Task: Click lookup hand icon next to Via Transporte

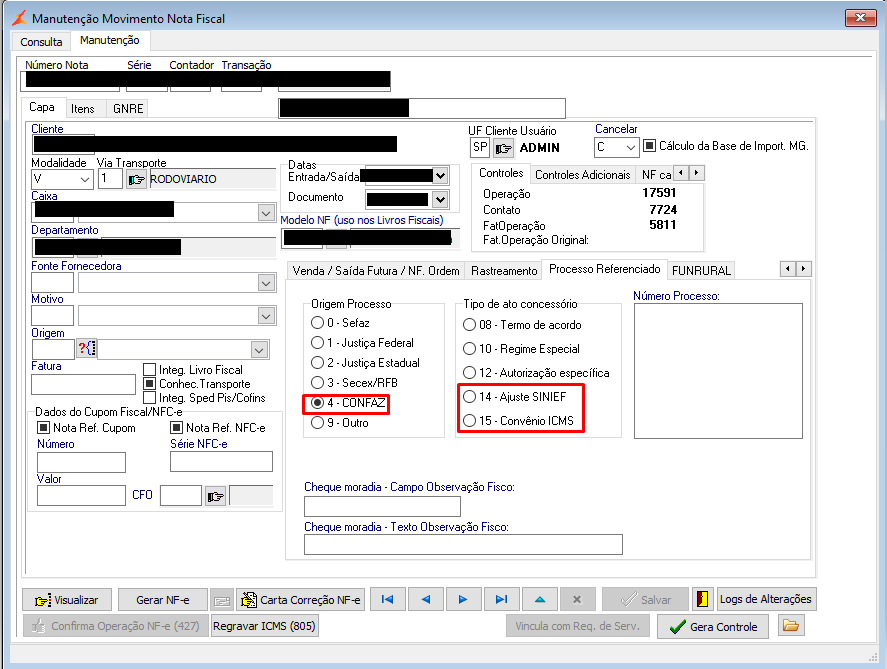Action: pos(136,179)
